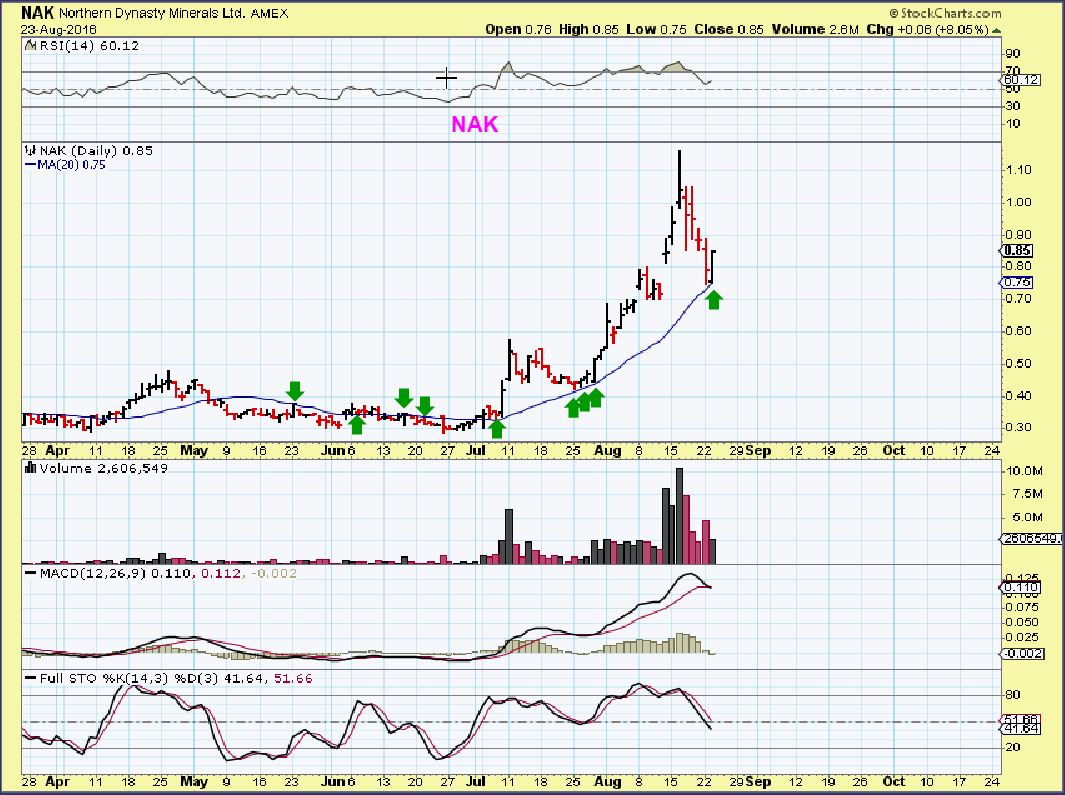Click the Northern Dynasty Minerals Ltd. AMEX title

pyautogui.click(x=173, y=13)
